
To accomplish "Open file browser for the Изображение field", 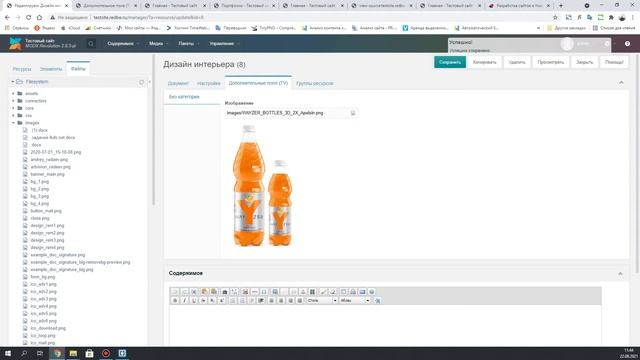I will point(353,113).
